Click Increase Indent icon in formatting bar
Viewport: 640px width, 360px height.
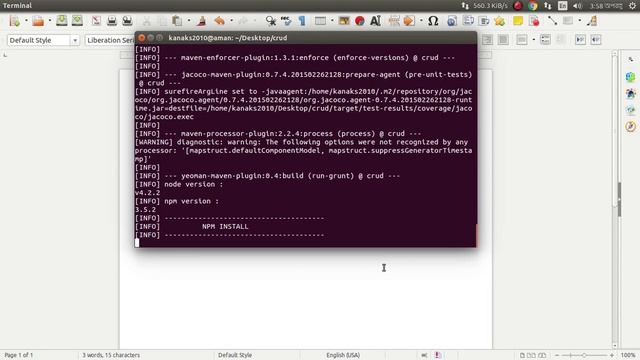click(x=580, y=40)
